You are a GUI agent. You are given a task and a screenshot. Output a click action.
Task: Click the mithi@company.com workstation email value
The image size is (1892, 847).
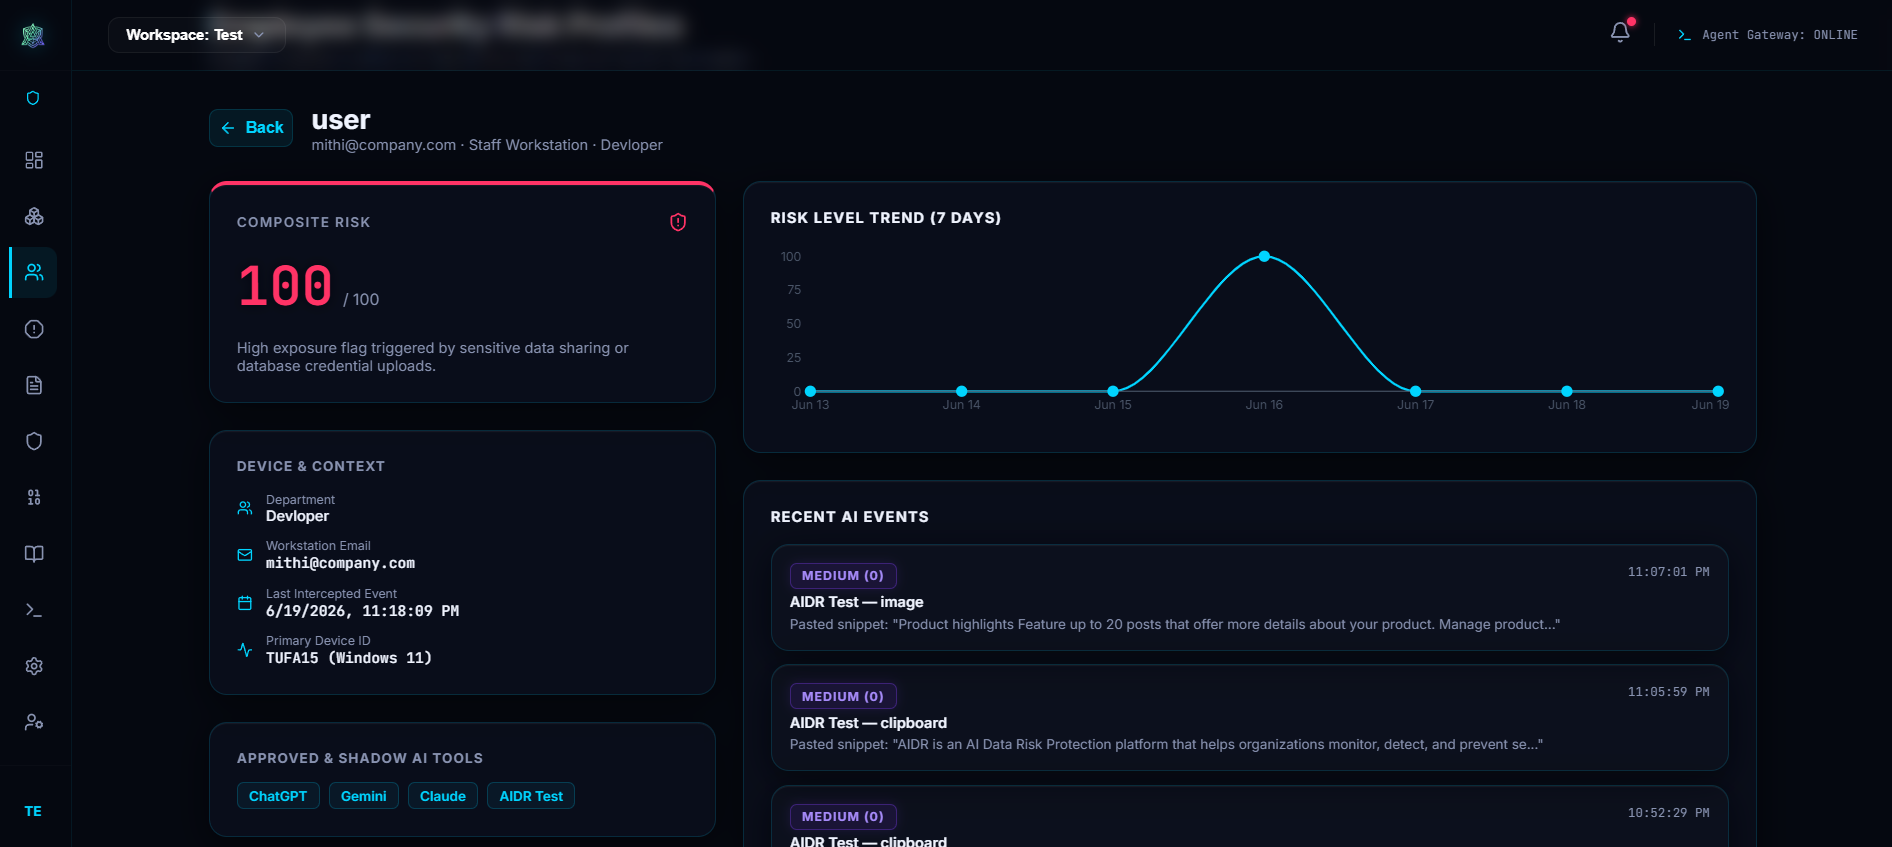[340, 563]
